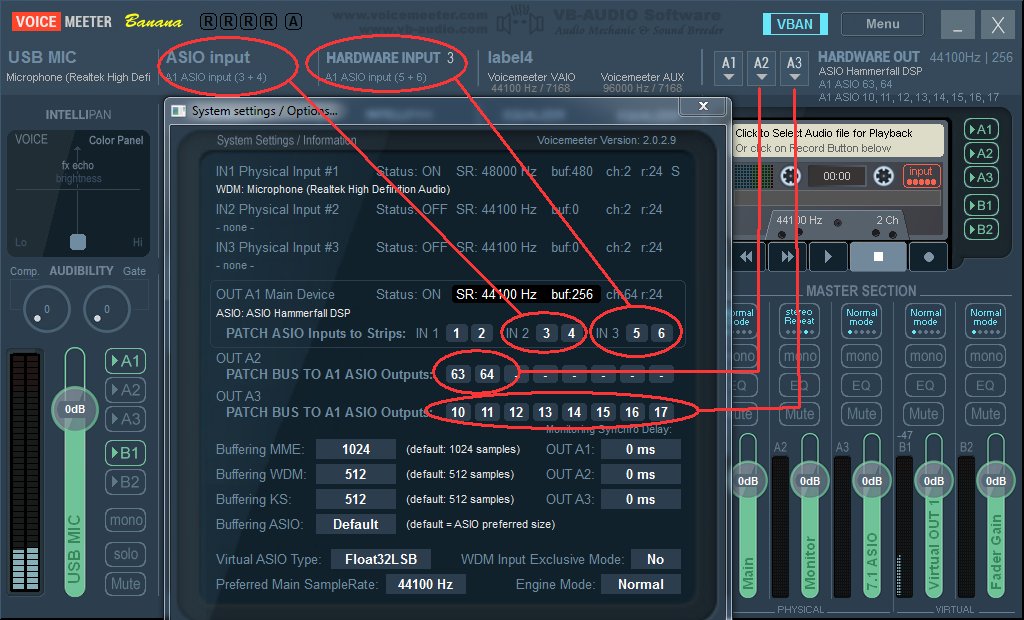
Task: Open the A1 hardware output device dropdown
Action: pos(729,67)
